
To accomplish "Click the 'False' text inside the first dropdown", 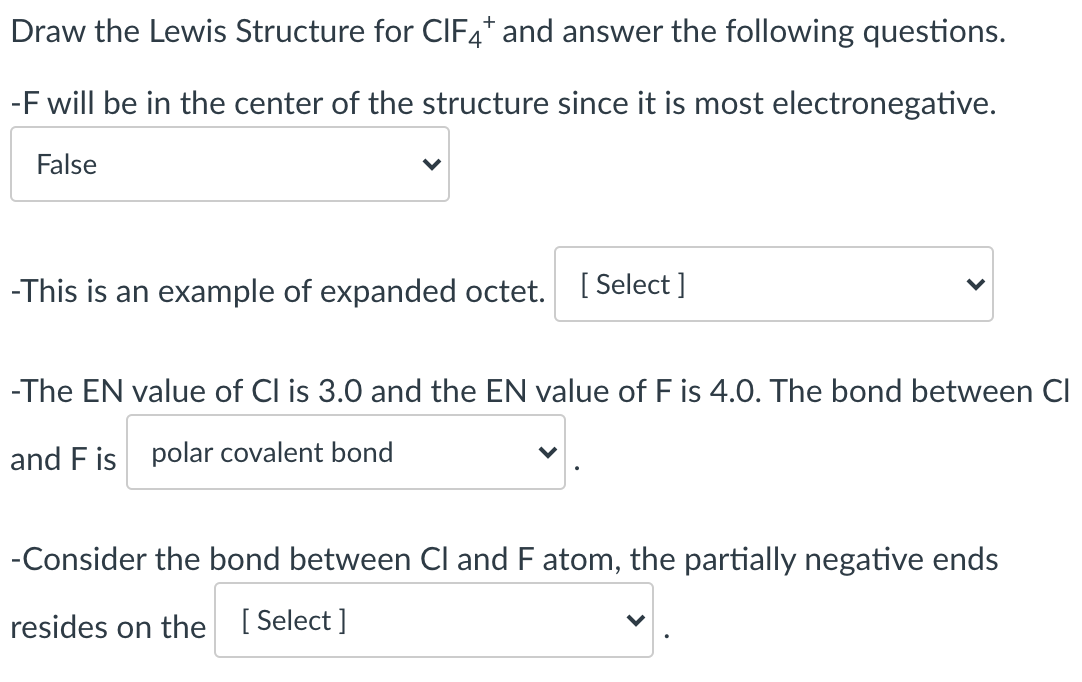I will tap(67, 164).
